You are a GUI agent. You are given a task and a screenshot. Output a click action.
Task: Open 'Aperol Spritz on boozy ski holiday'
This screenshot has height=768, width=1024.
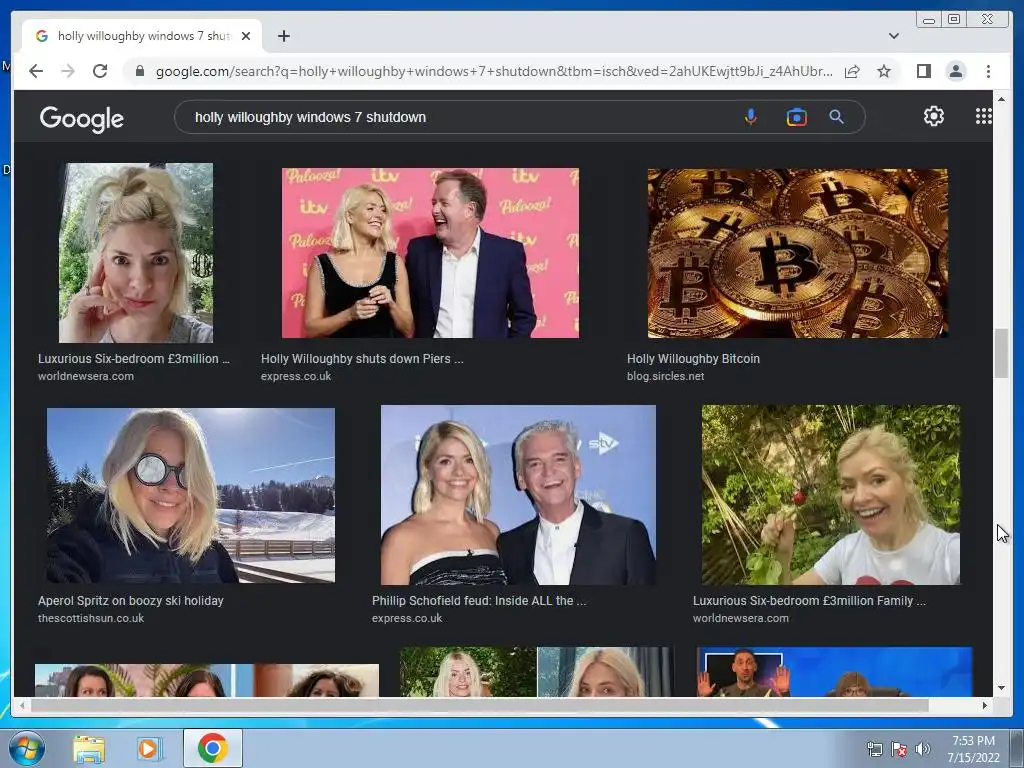pyautogui.click(x=131, y=600)
